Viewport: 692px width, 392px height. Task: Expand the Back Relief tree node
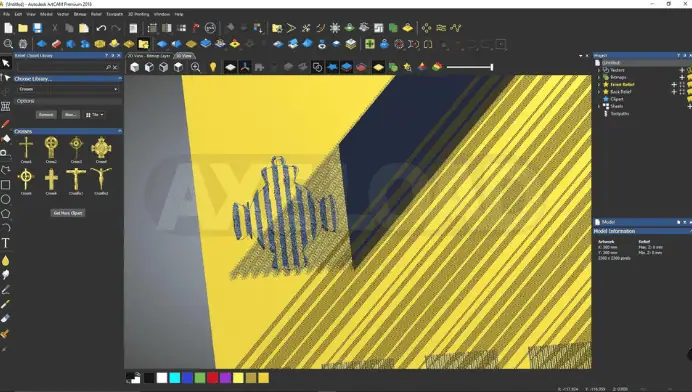[x=599, y=92]
